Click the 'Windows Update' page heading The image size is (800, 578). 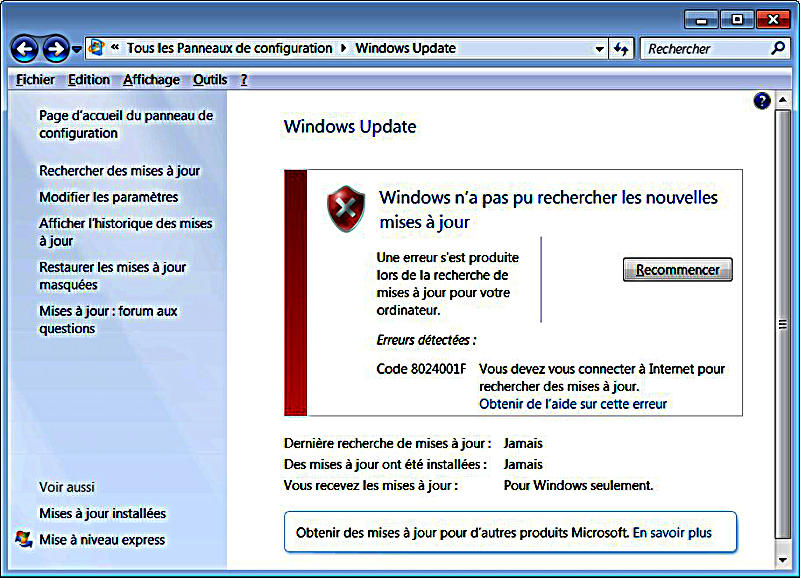[350, 127]
